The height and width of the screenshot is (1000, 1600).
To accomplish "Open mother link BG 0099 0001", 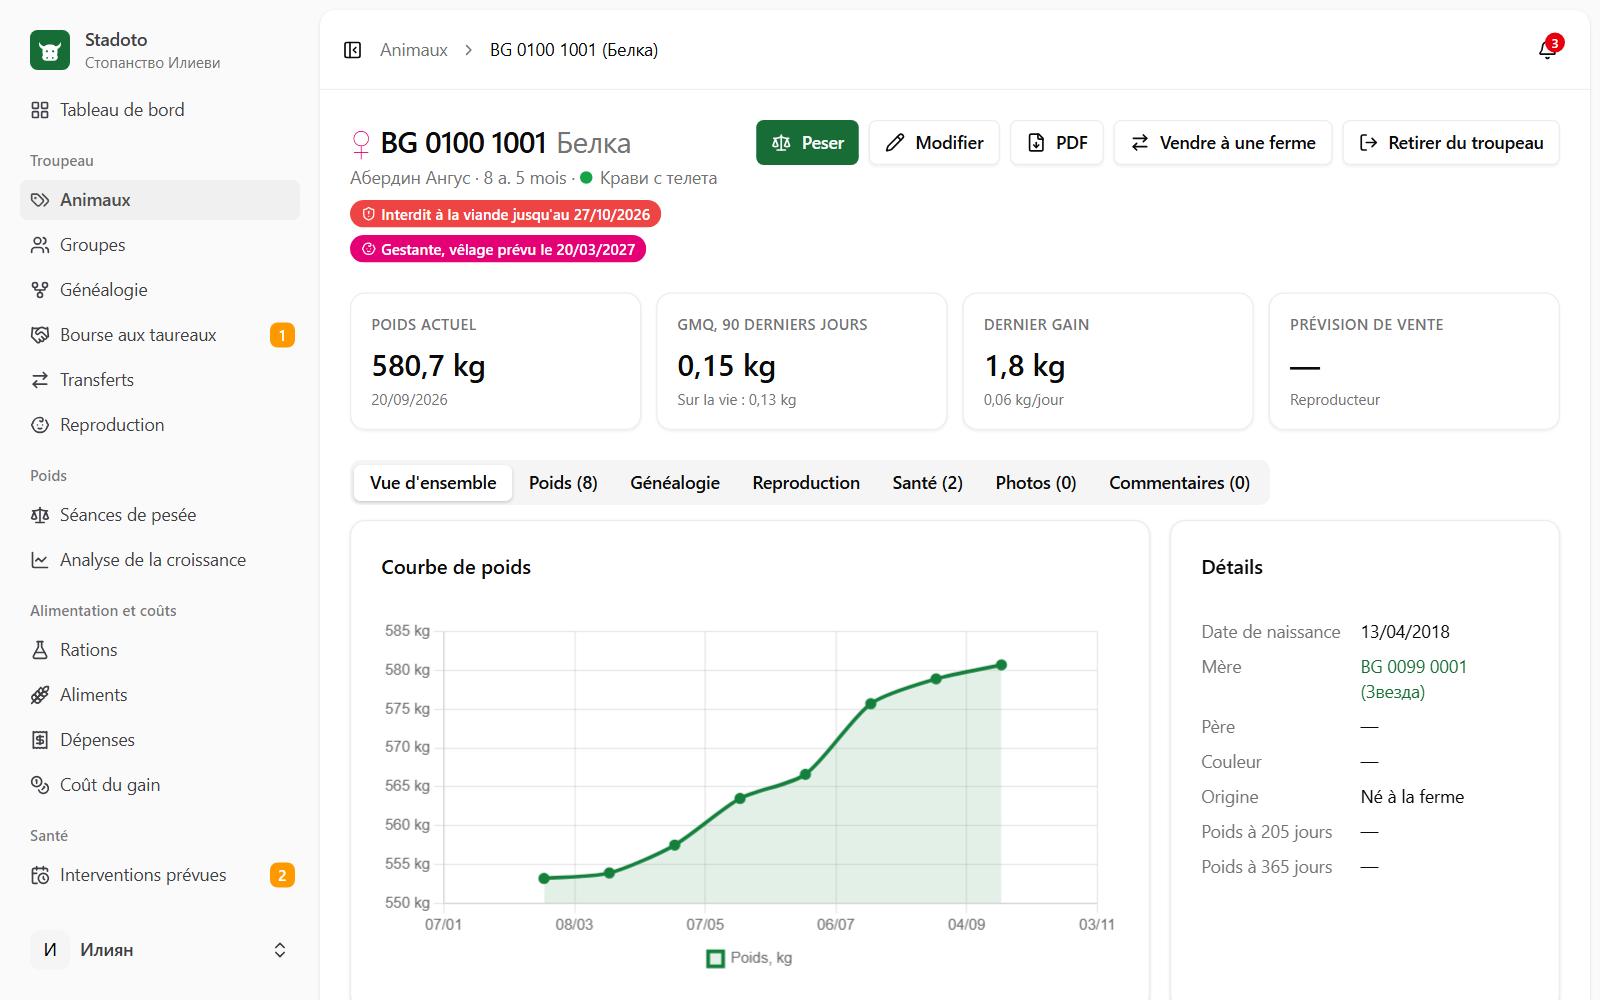I will coord(1414,679).
